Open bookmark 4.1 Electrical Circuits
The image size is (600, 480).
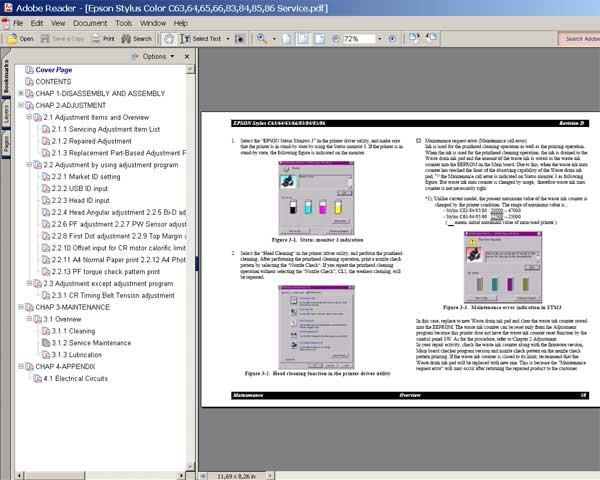pos(75,378)
